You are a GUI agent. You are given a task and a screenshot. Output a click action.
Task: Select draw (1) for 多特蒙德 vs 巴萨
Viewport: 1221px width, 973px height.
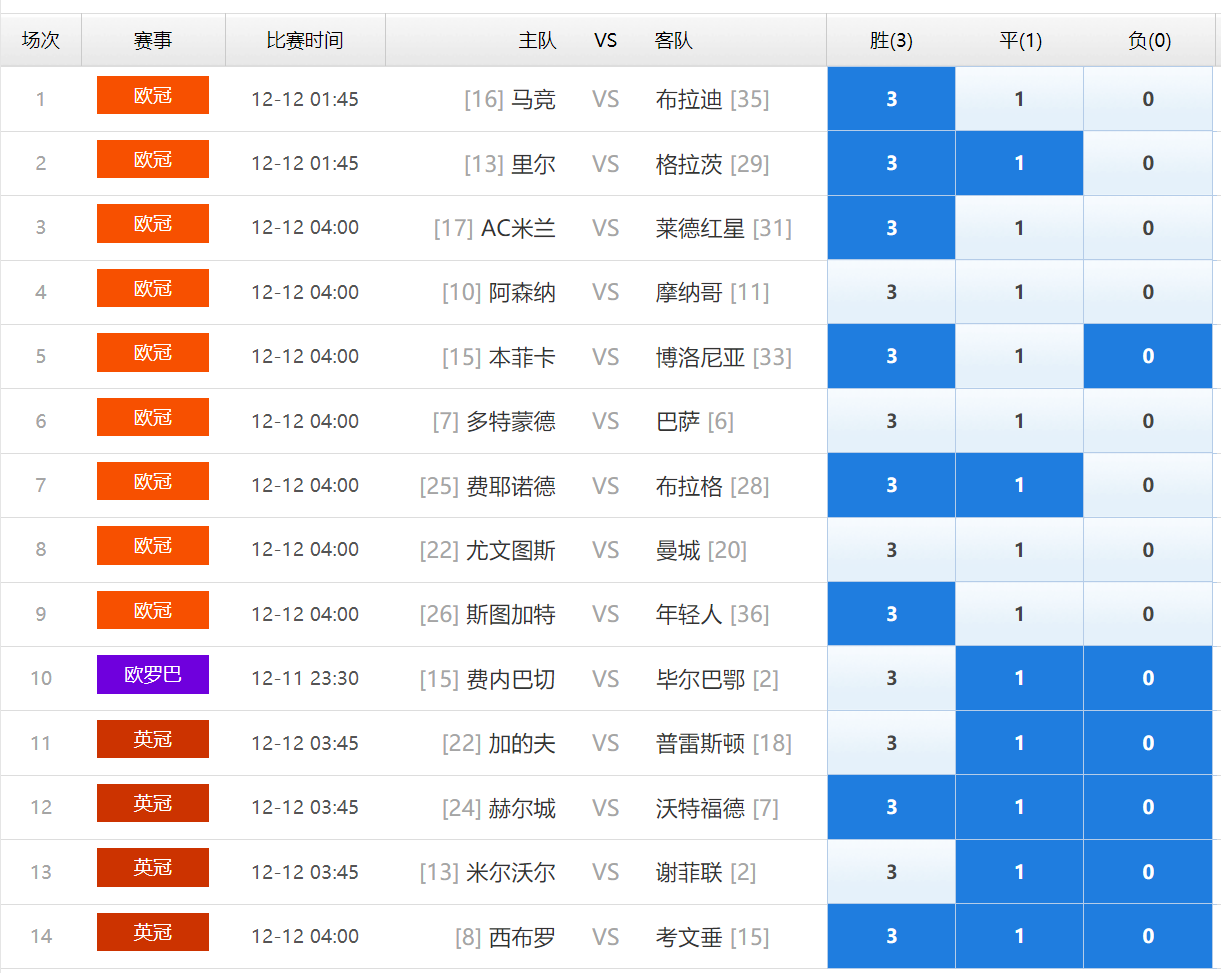1019,421
